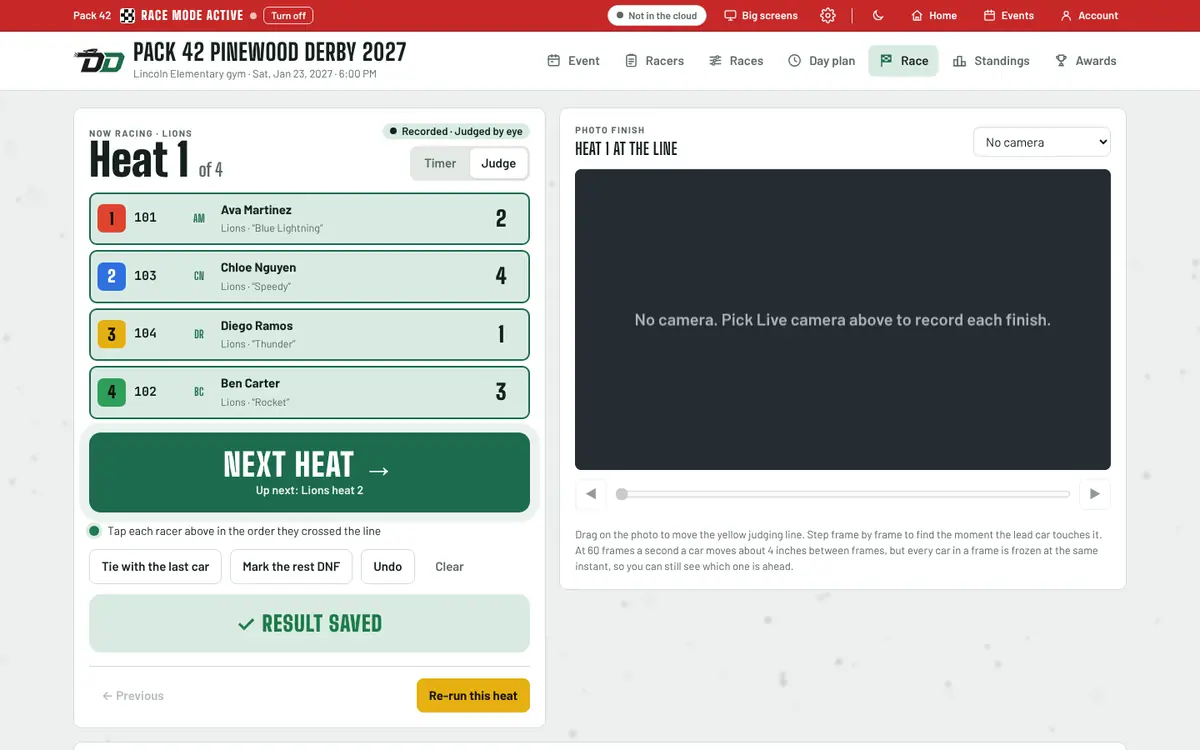Click Ava Martinez racer row

(309, 218)
